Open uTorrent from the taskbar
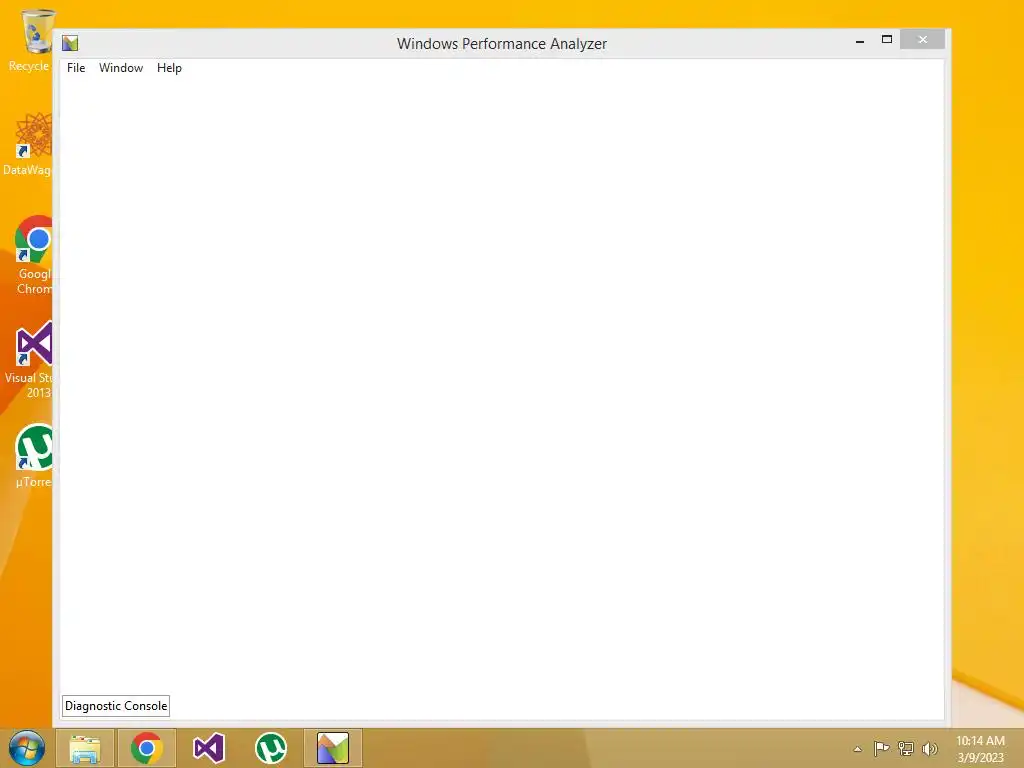Viewport: 1024px width, 768px height. click(271, 748)
